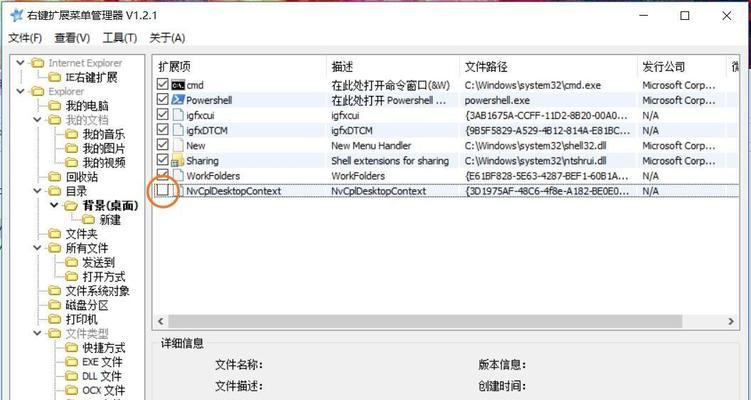
Task: Select 打开方式 in the tree
Action: (104, 276)
